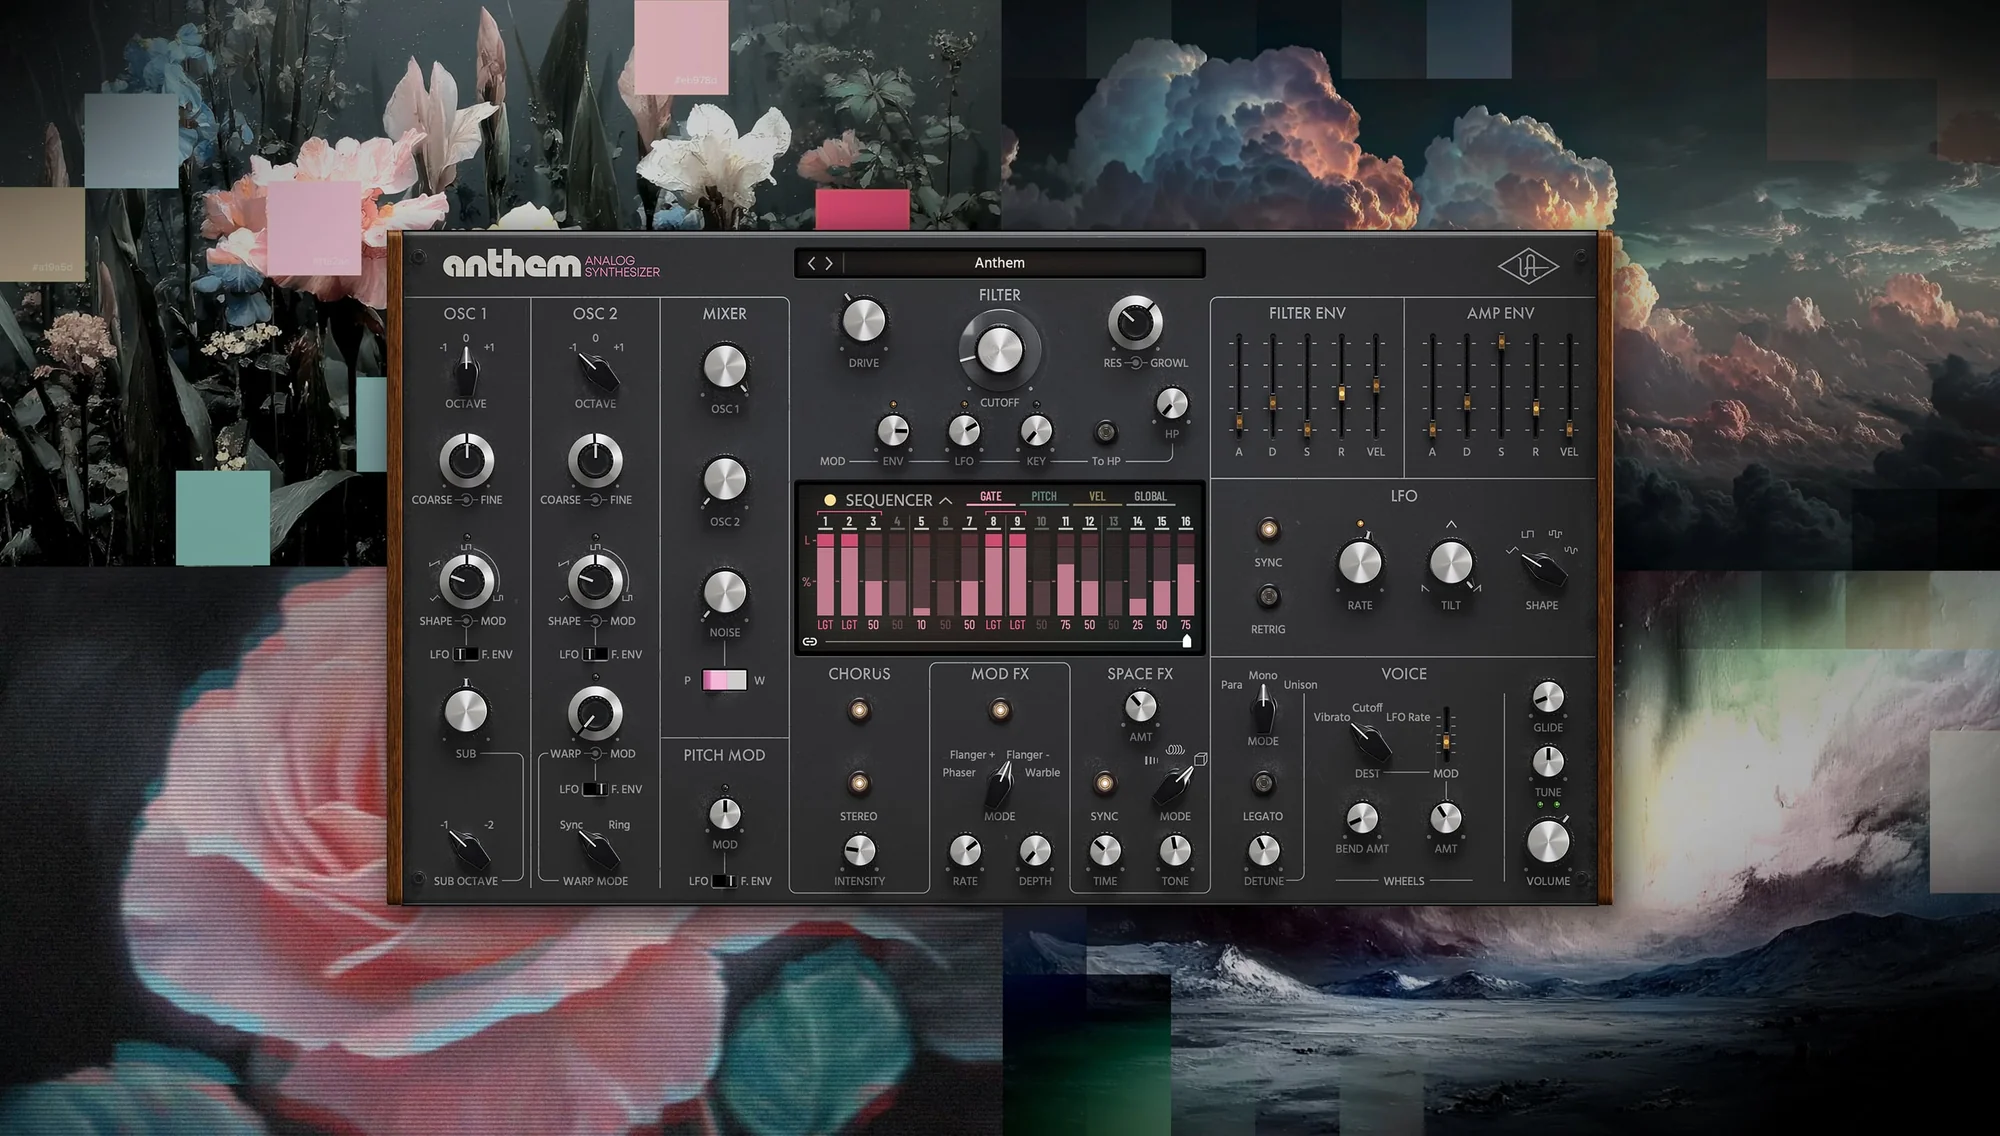Click the To HP filter button
The height and width of the screenshot is (1136, 2000).
click(x=1105, y=432)
